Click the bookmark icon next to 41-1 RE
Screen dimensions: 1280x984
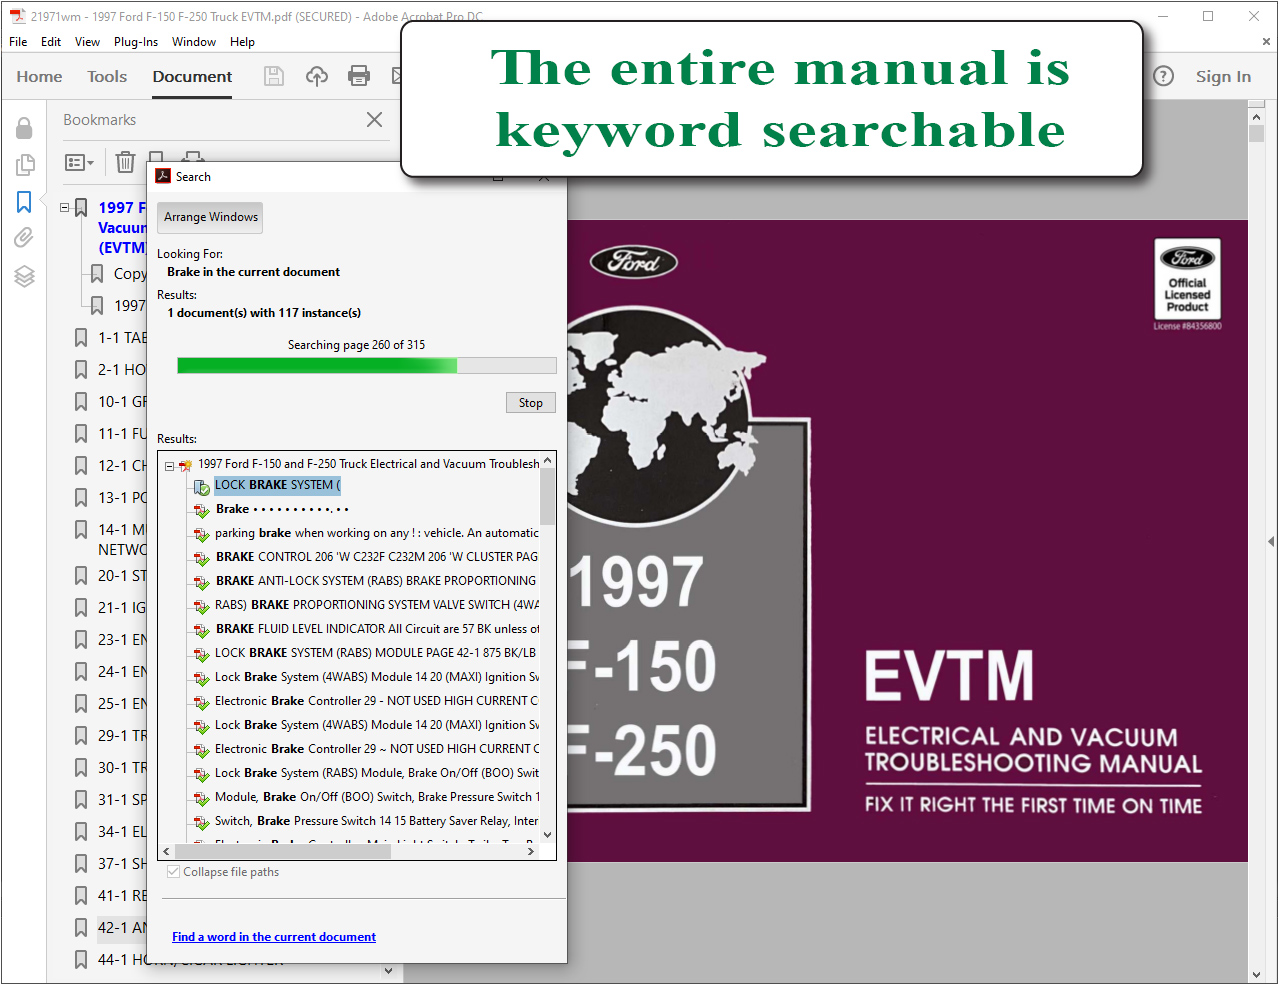click(x=81, y=896)
